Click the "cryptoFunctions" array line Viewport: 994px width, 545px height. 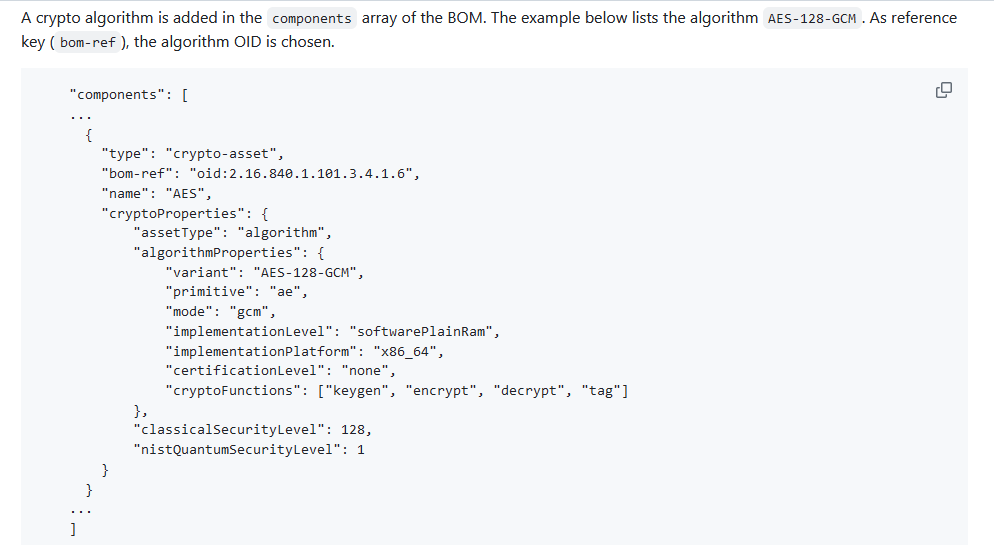[397, 390]
